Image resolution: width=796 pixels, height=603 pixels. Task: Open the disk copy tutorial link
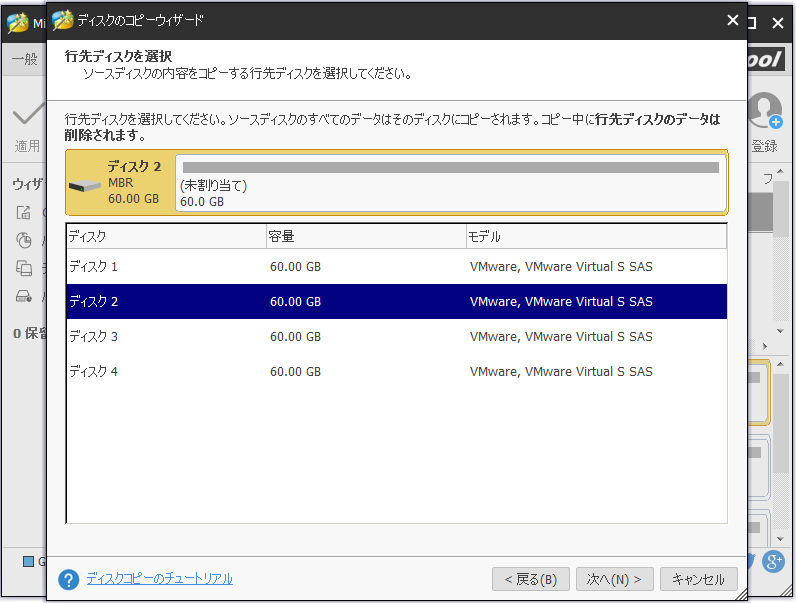tap(160, 579)
